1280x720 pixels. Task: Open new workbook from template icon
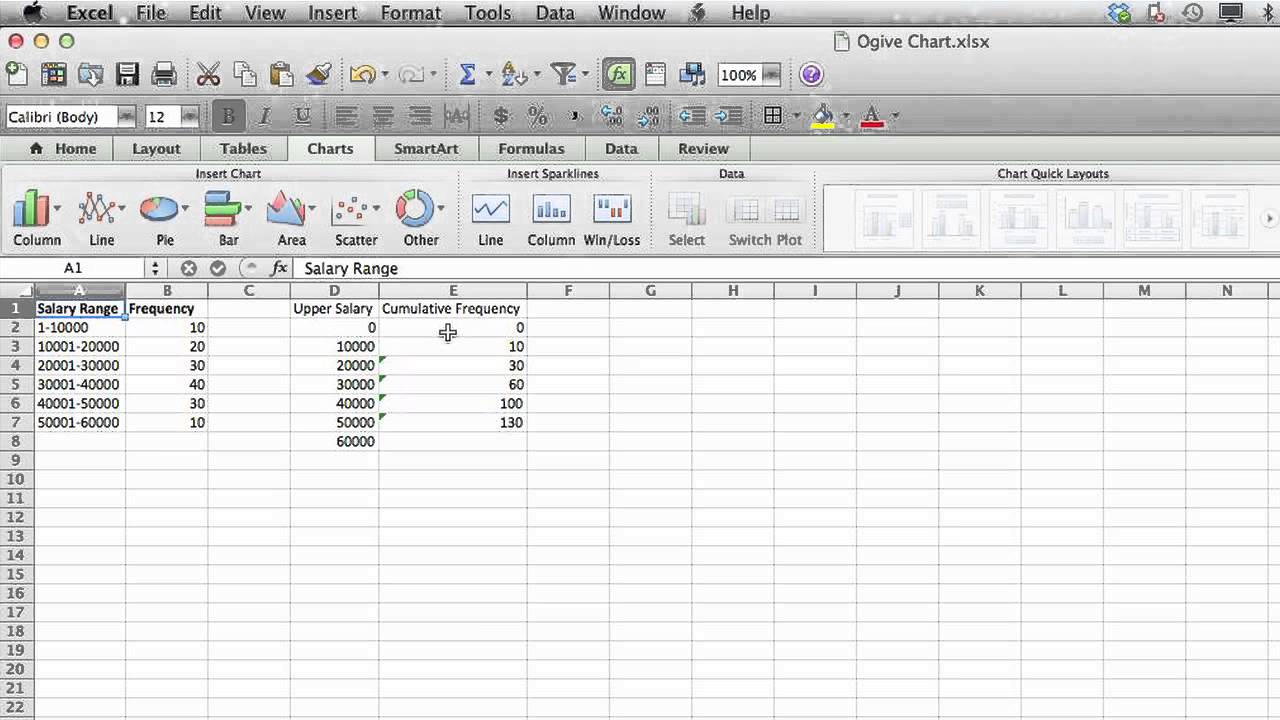pyautogui.click(x=53, y=74)
